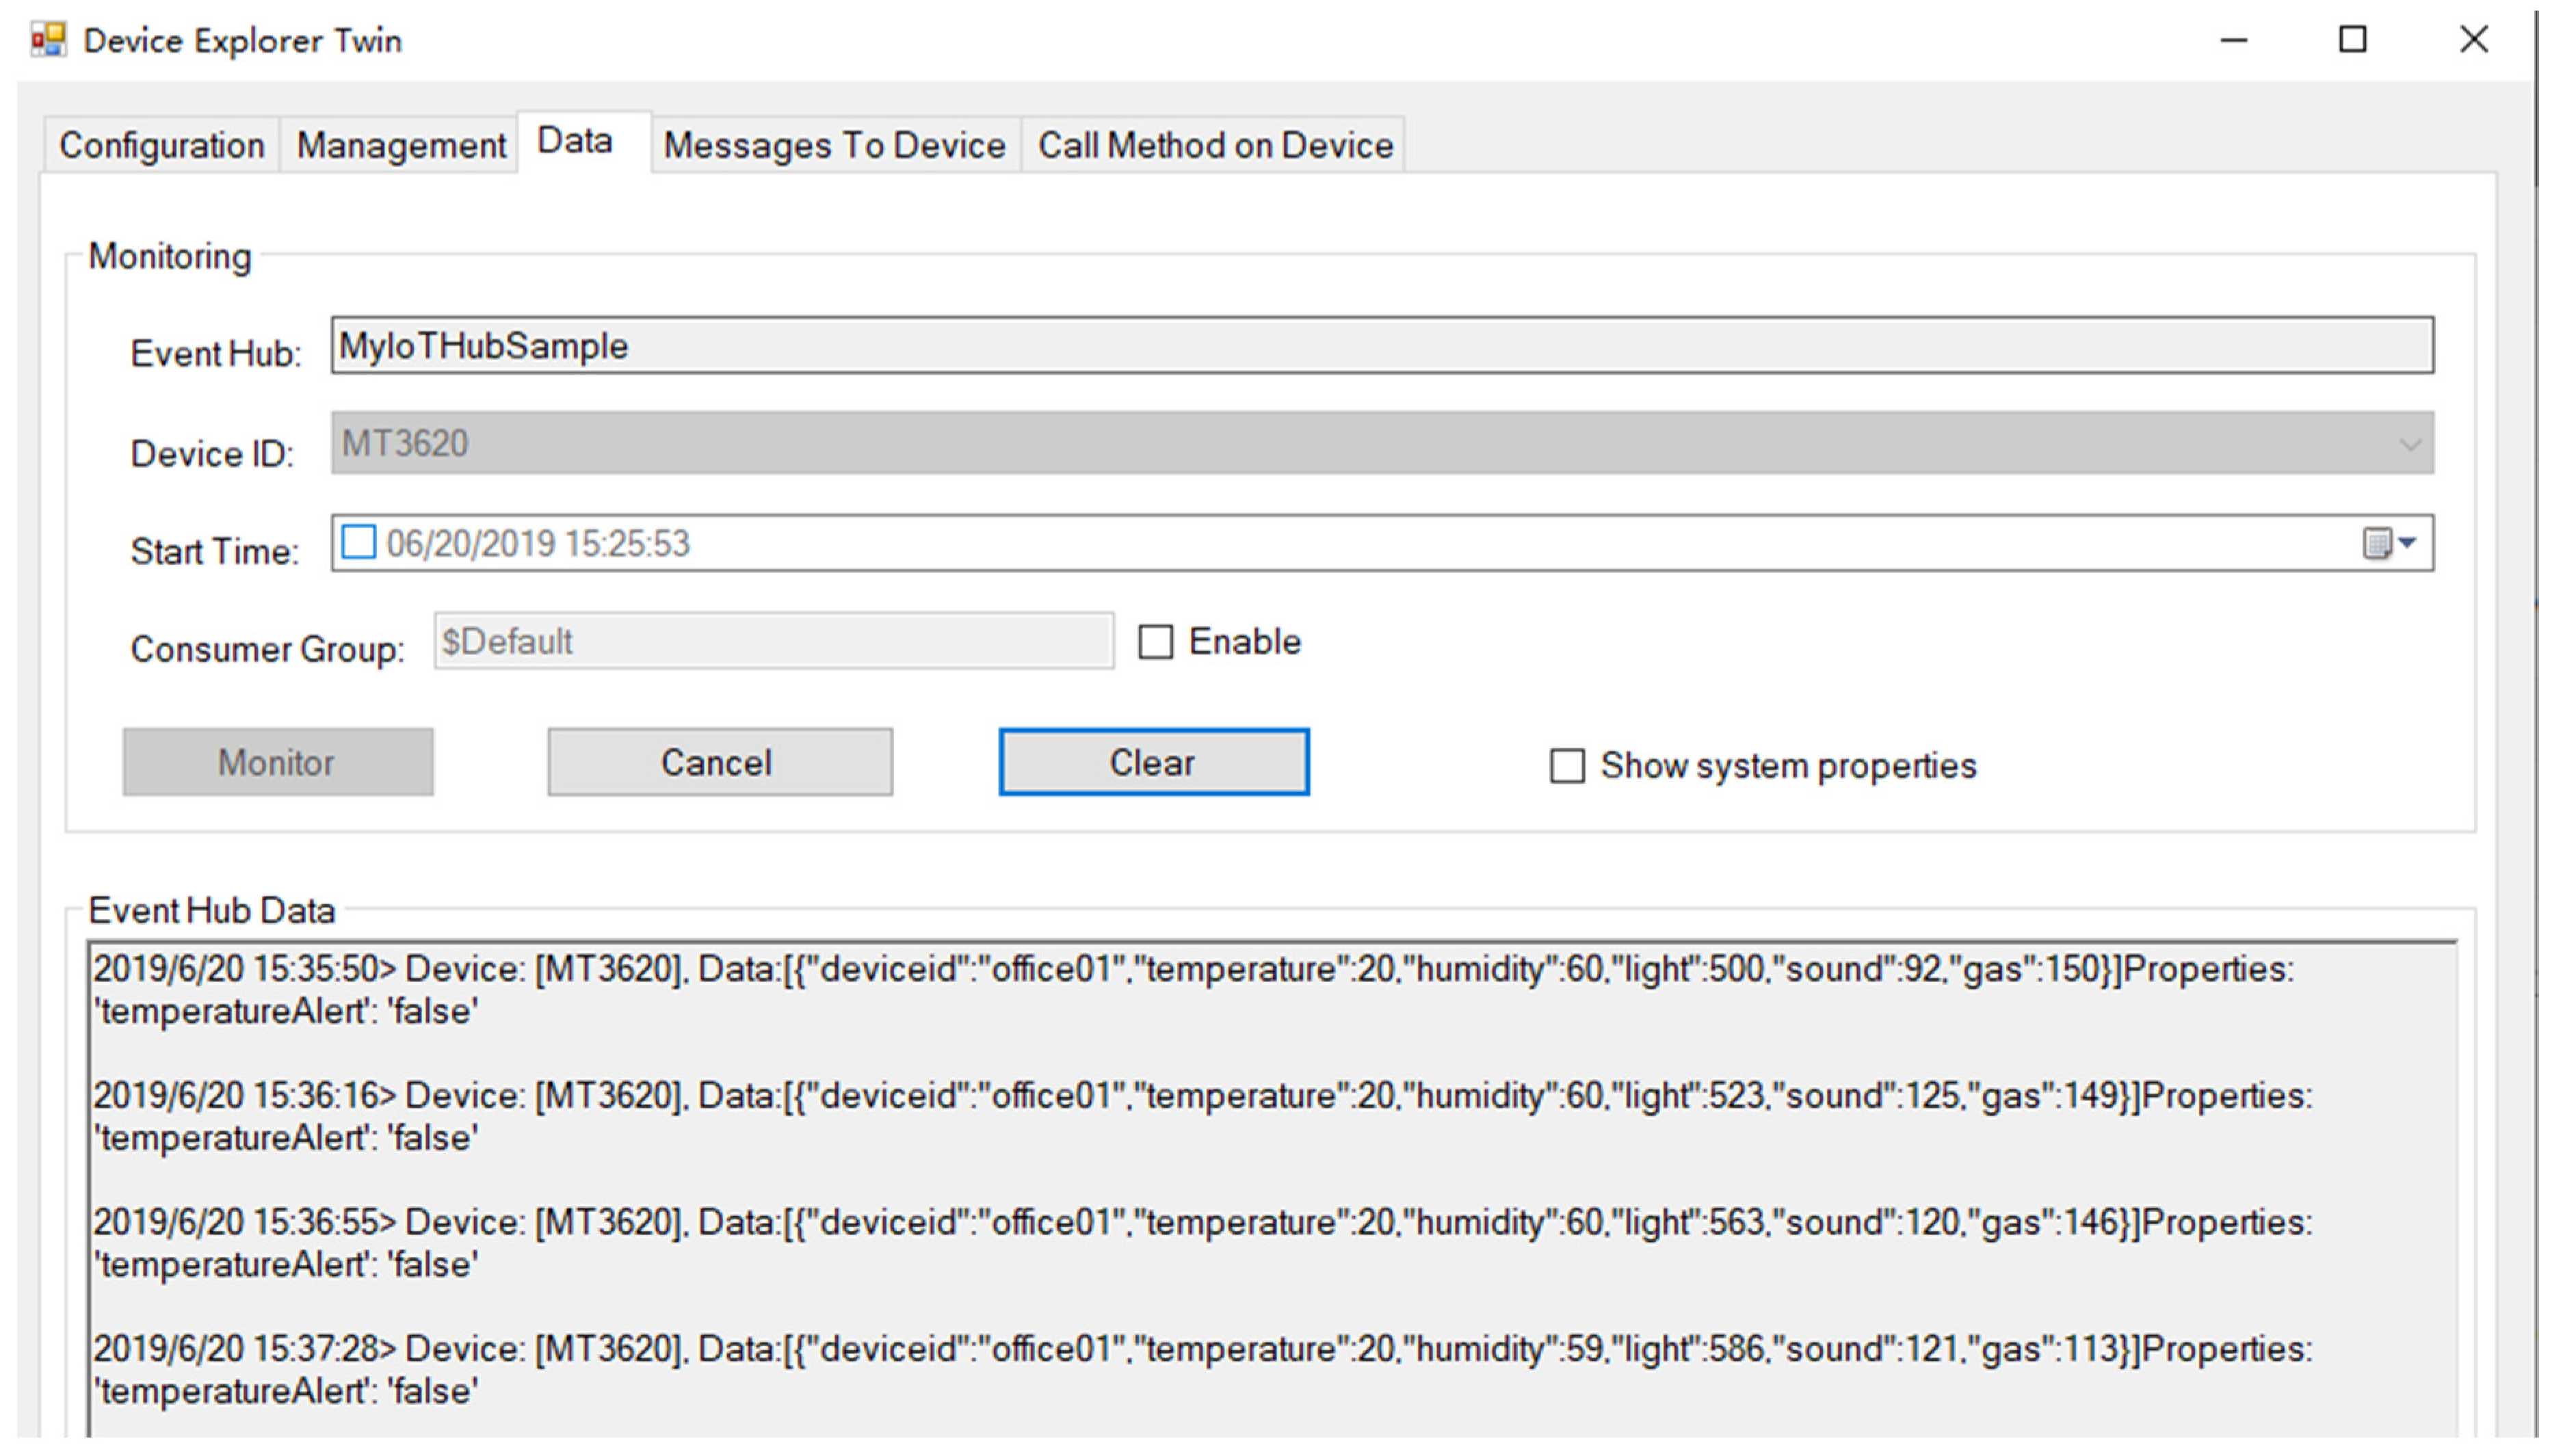Maximize the Device Explorer Twin window
2550x1456 pixels.
pos(2352,40)
